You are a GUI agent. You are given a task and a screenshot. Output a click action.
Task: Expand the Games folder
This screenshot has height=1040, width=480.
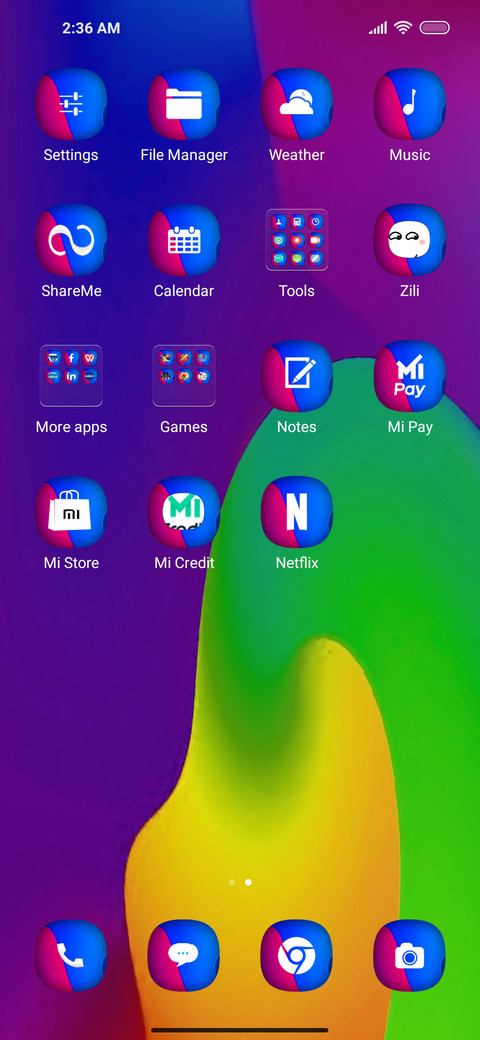(184, 375)
